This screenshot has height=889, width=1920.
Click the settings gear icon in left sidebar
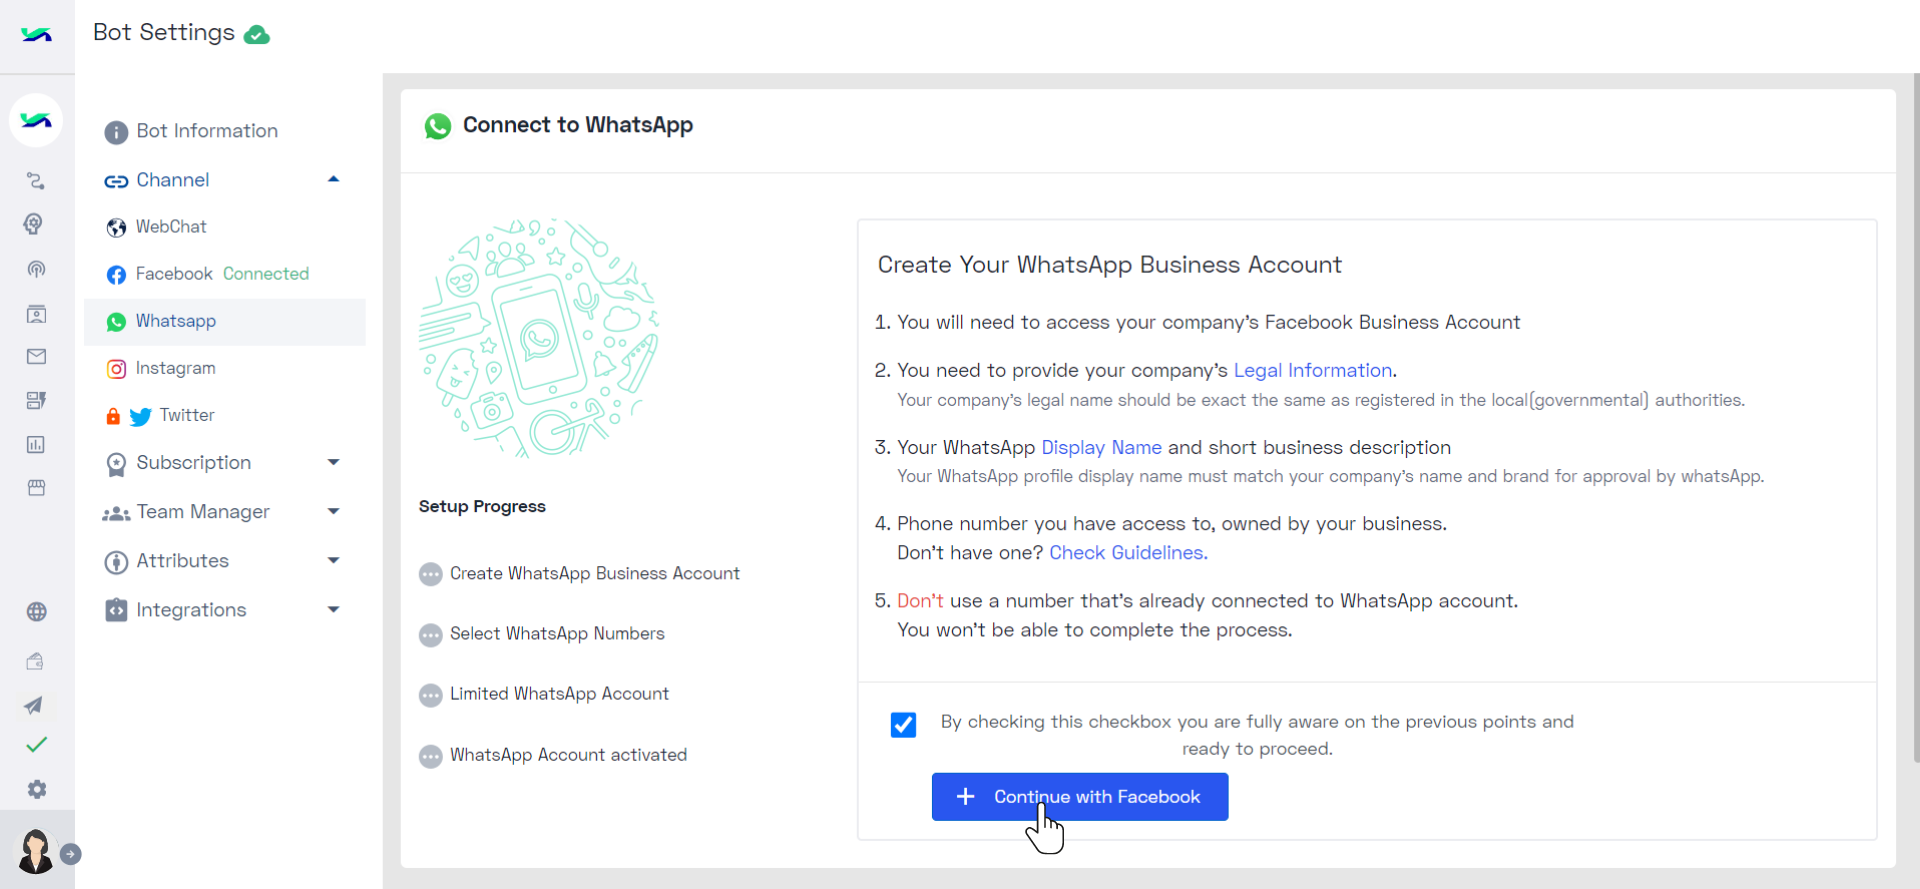pyautogui.click(x=37, y=789)
